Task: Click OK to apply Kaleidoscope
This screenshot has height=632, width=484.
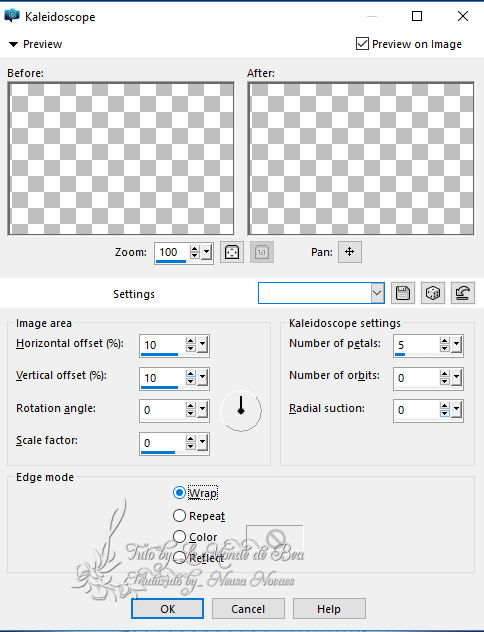Action: click(167, 608)
